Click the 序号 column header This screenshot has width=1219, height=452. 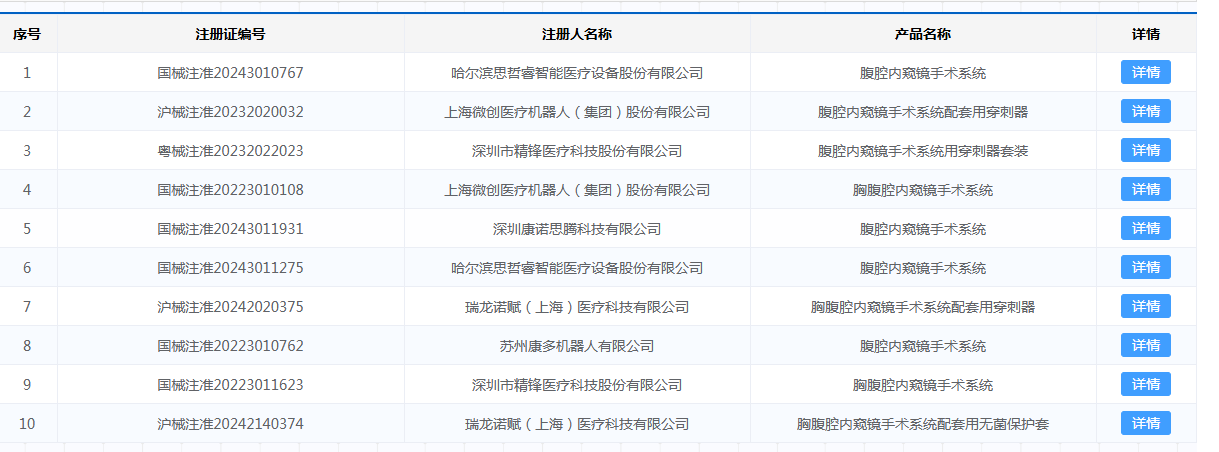click(x=27, y=34)
